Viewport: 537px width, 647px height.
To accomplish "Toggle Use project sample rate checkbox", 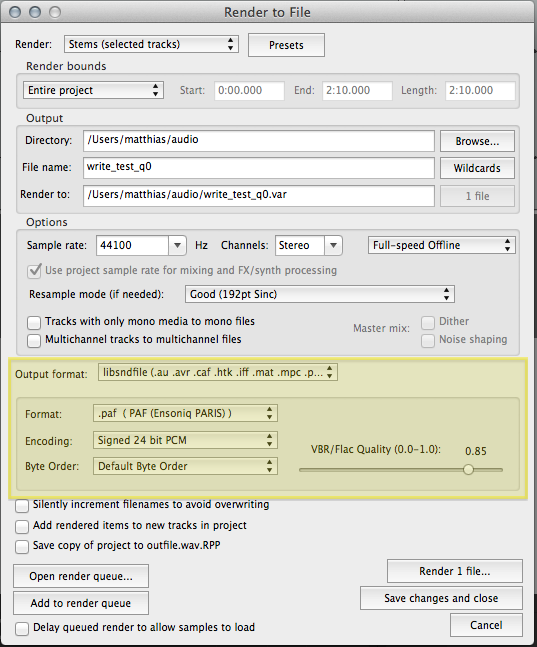I will (x=34, y=271).
